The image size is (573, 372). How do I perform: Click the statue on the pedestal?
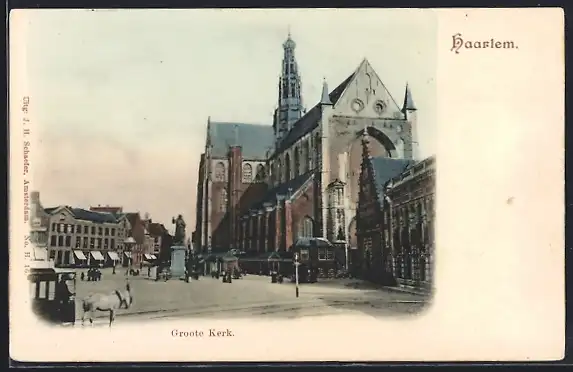[179, 229]
